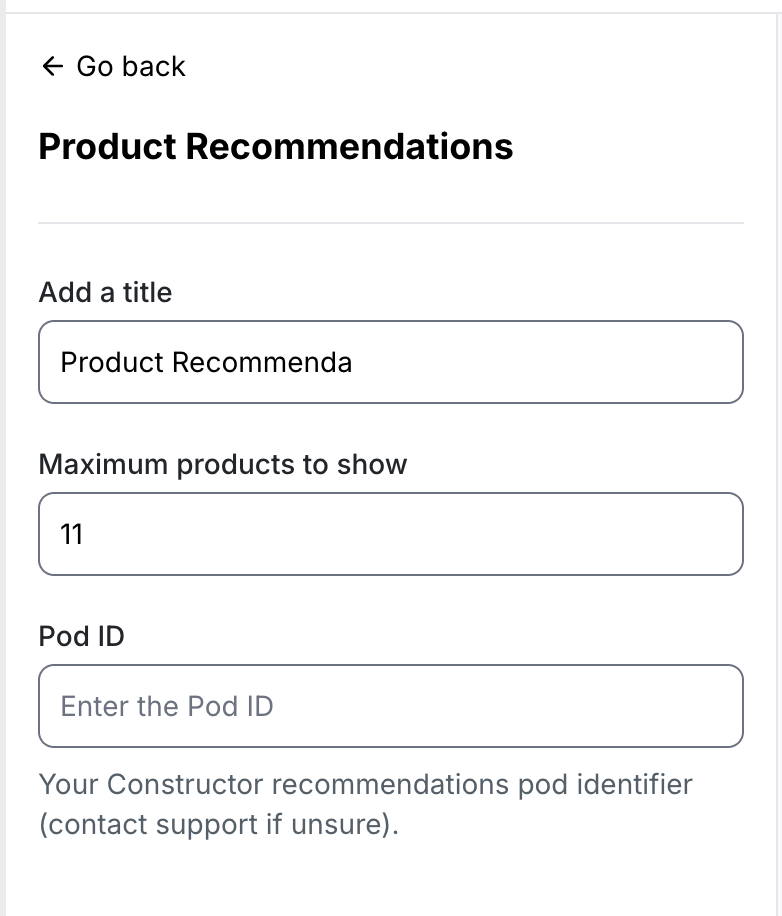Screen dimensions: 782x916
Task: Click the value 11 in products field
Action: [x=72, y=534]
